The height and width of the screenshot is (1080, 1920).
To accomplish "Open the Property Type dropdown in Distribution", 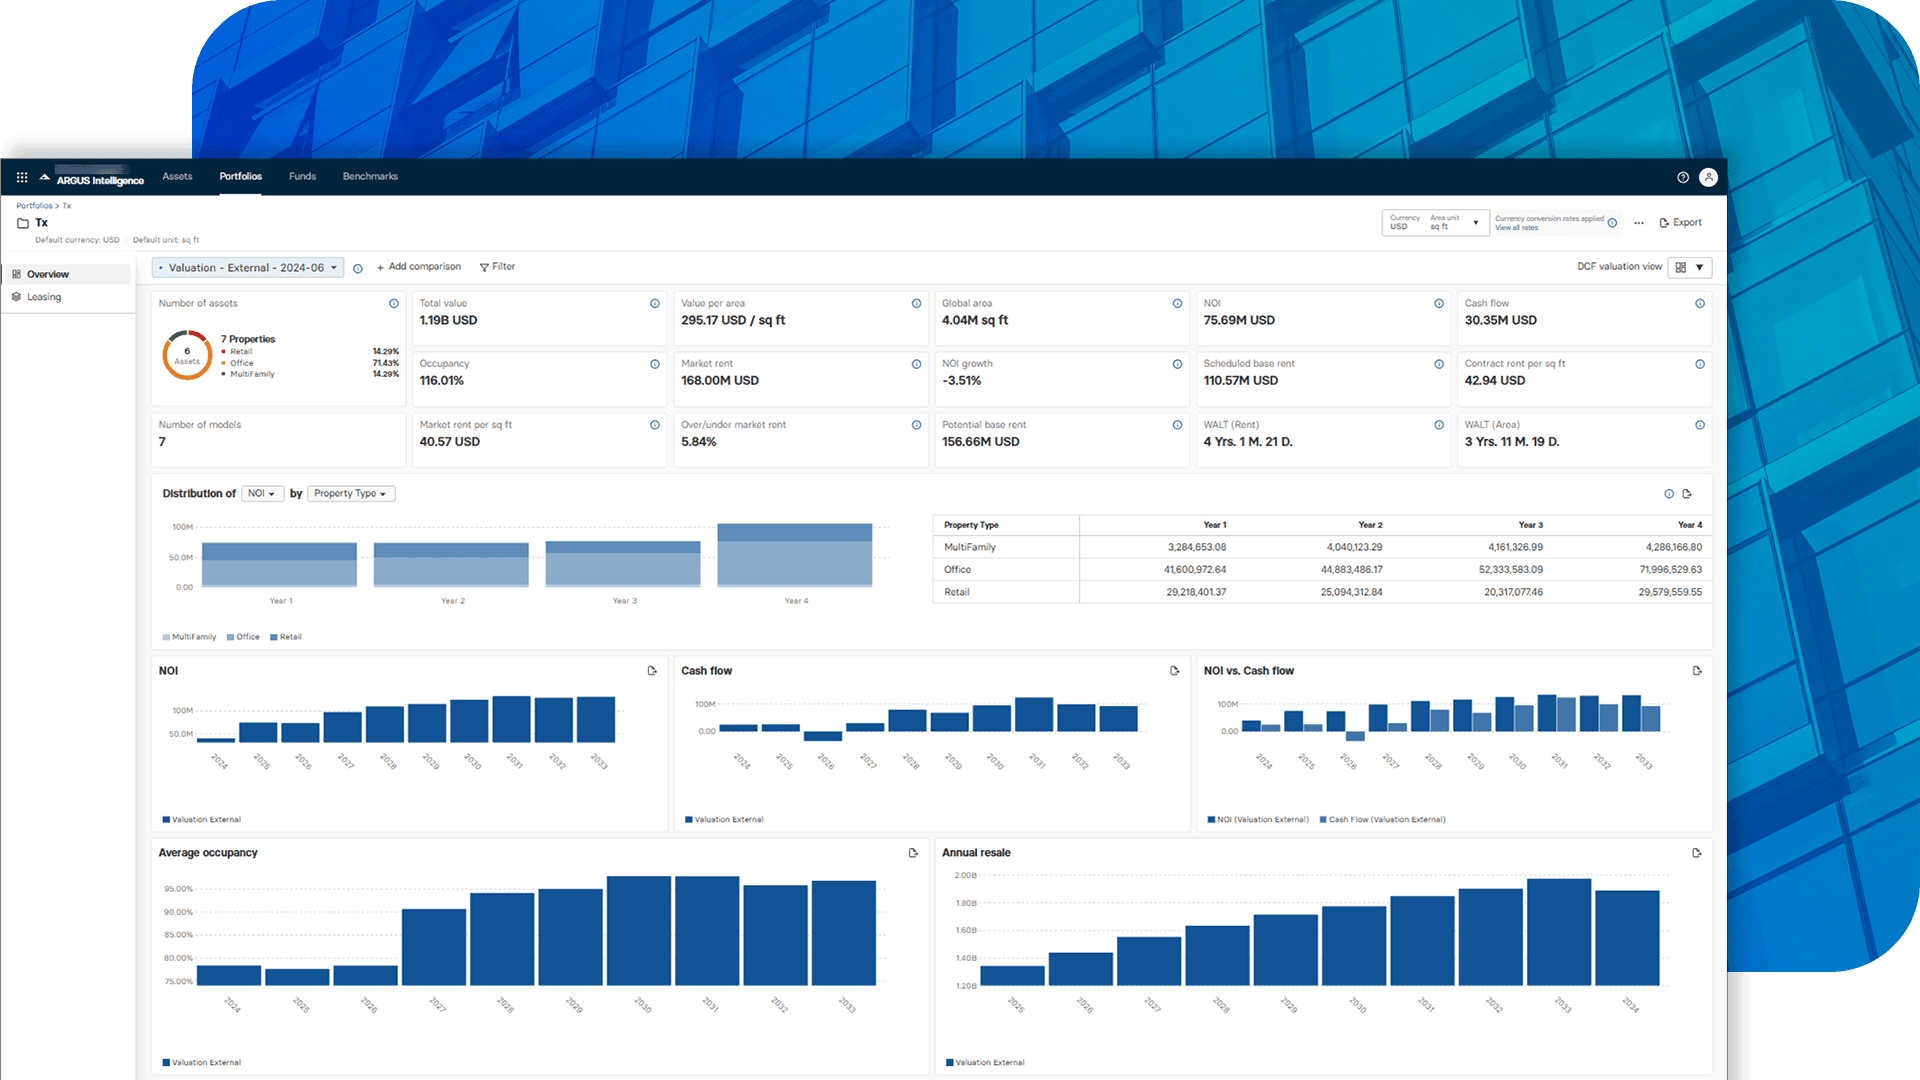I will [350, 493].
